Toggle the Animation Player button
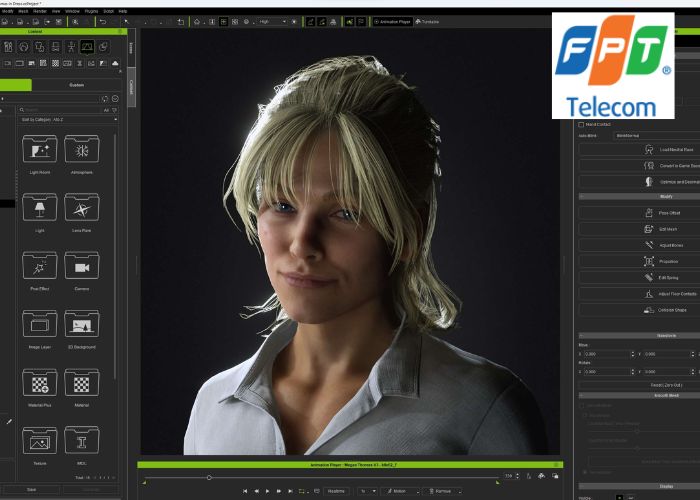The height and width of the screenshot is (500, 700). click(x=394, y=21)
